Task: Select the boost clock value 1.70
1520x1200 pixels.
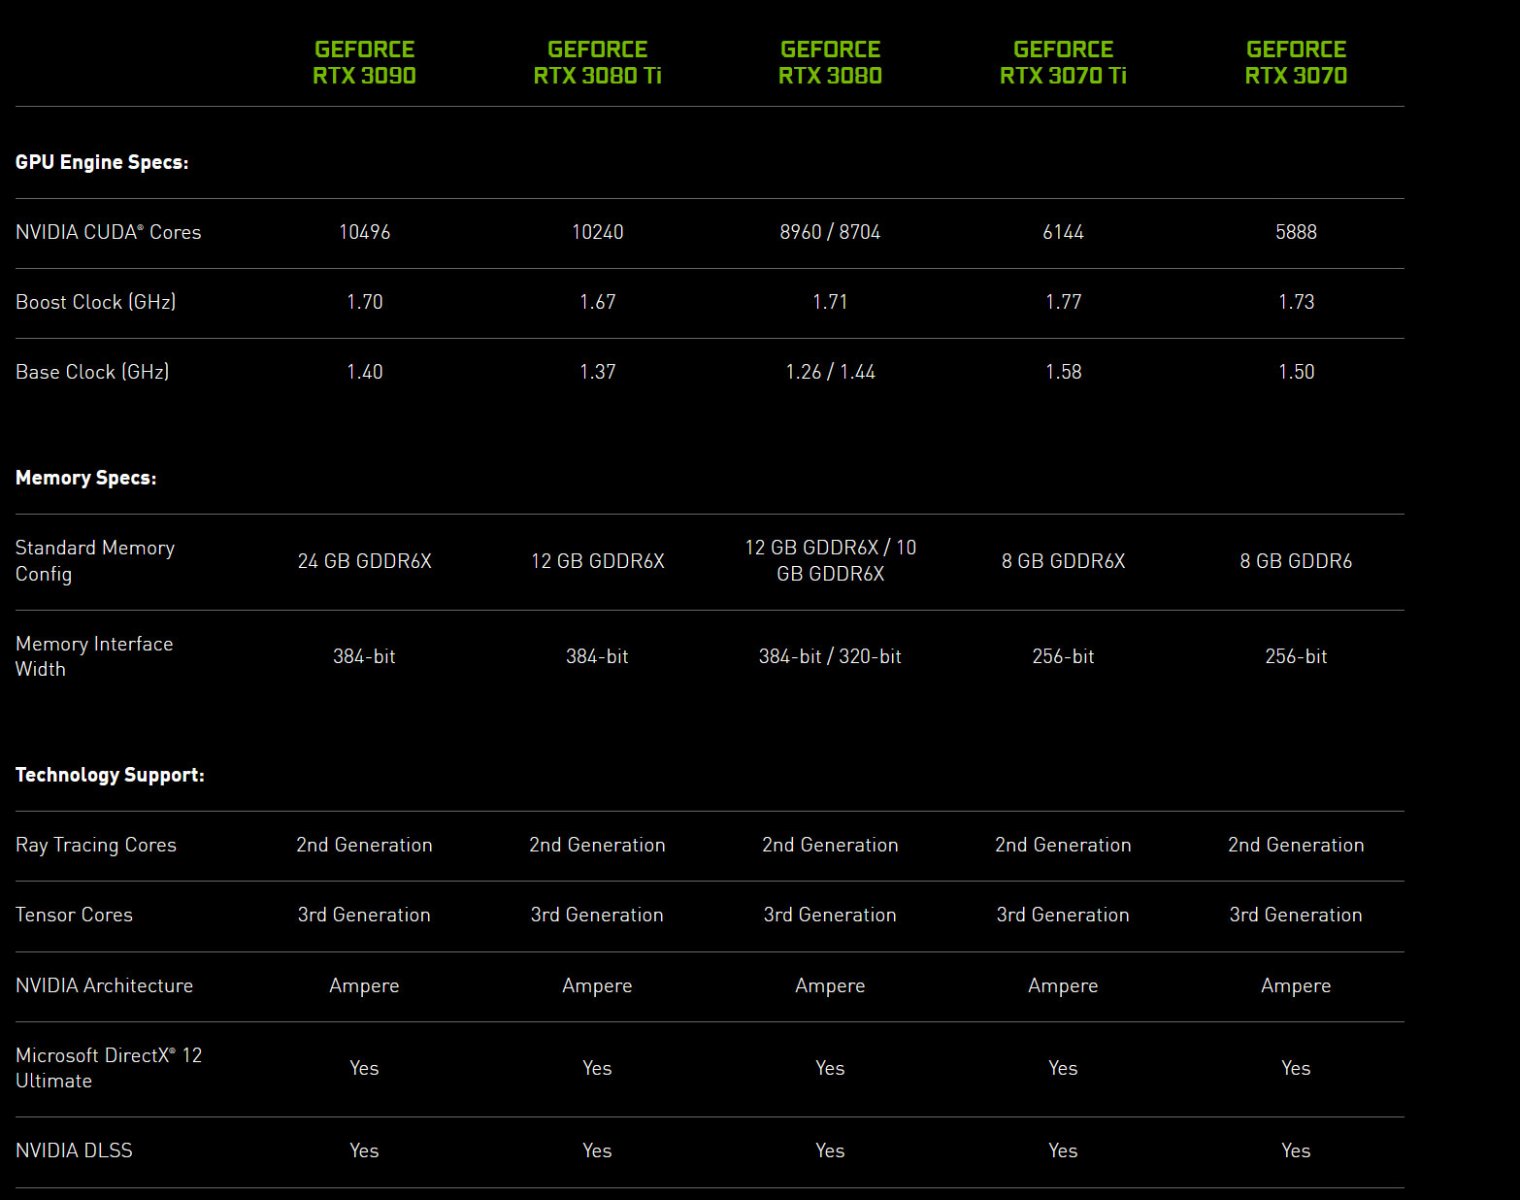Action: click(364, 302)
